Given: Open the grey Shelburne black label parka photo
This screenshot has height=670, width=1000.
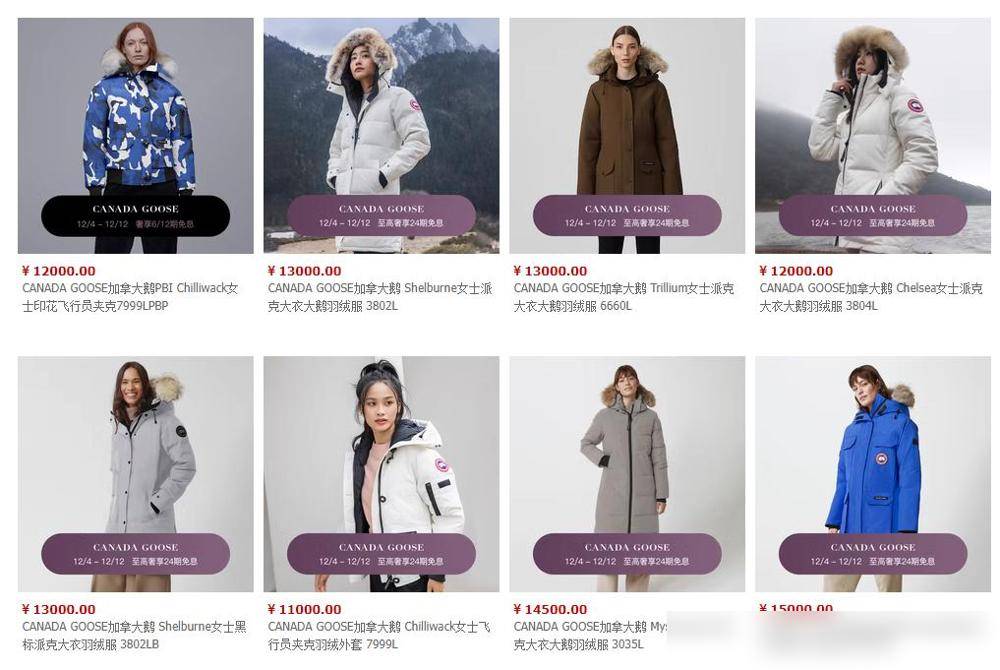Looking at the screenshot, I should (135, 474).
